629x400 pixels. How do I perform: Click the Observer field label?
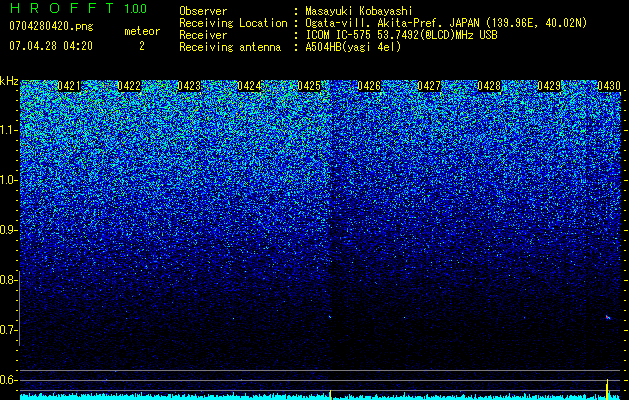pos(203,11)
